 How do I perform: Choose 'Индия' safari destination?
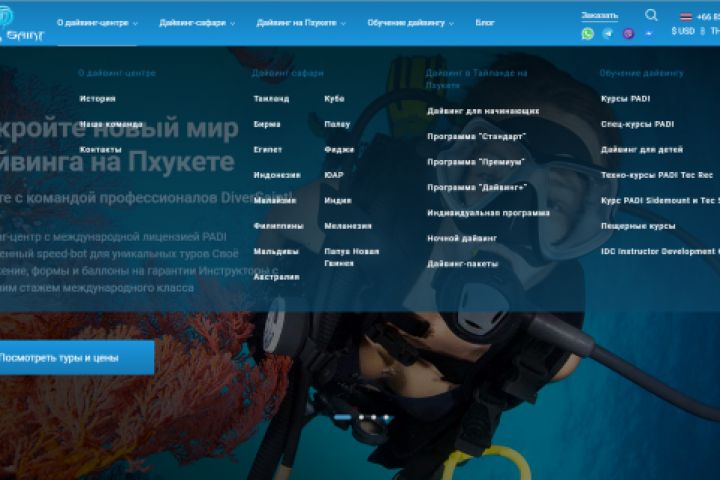(x=338, y=201)
